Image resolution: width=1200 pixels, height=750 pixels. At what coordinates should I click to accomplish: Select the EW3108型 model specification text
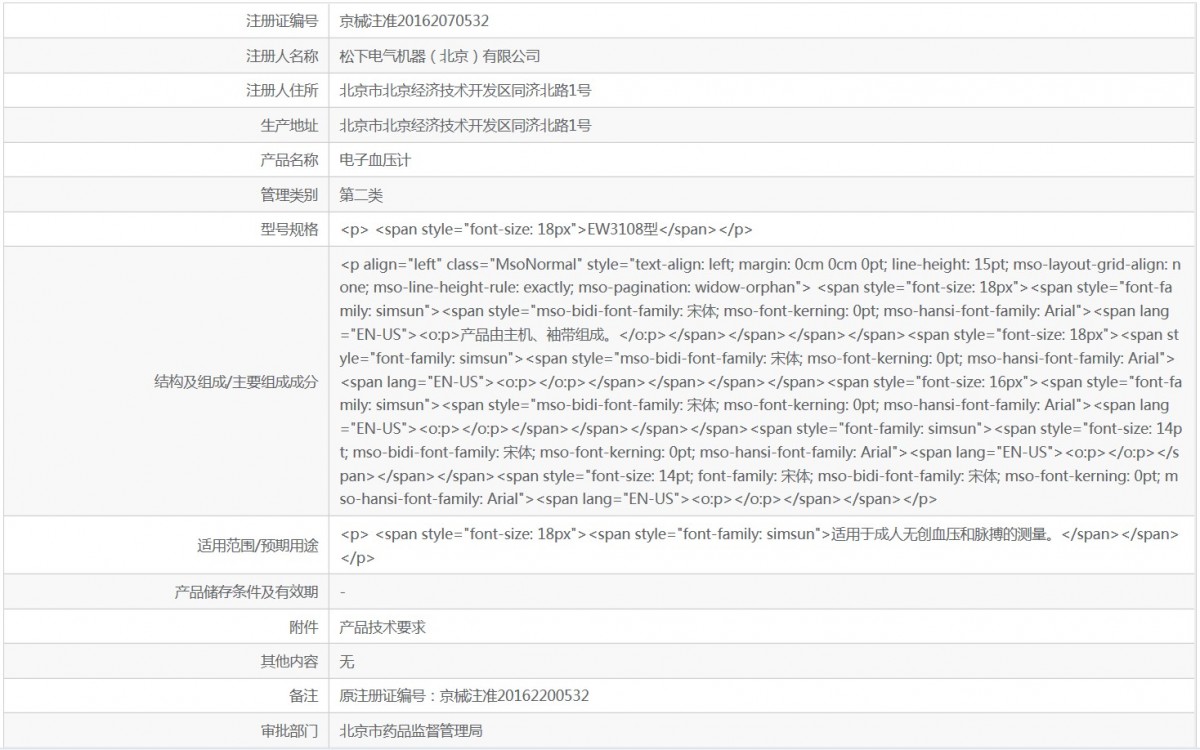click(547, 229)
